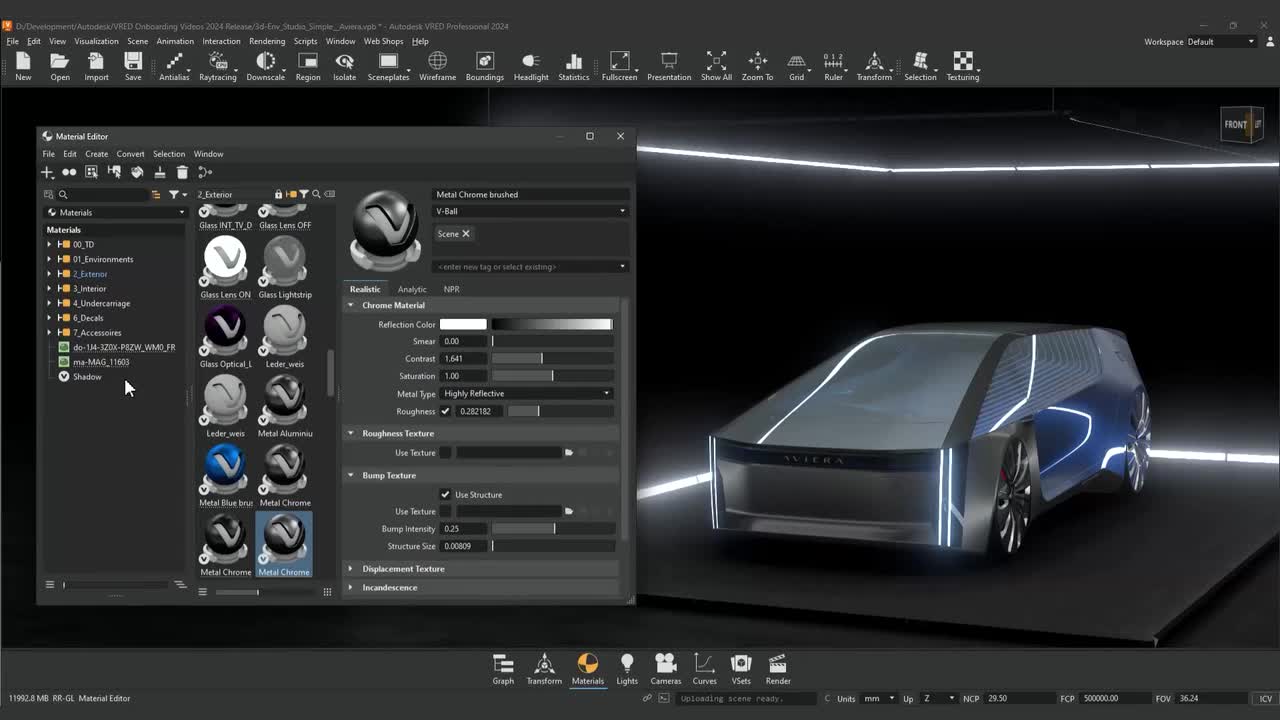Viewport: 1280px width, 720px height.
Task: Uncheck the Use Structure checkbox
Action: 445,494
